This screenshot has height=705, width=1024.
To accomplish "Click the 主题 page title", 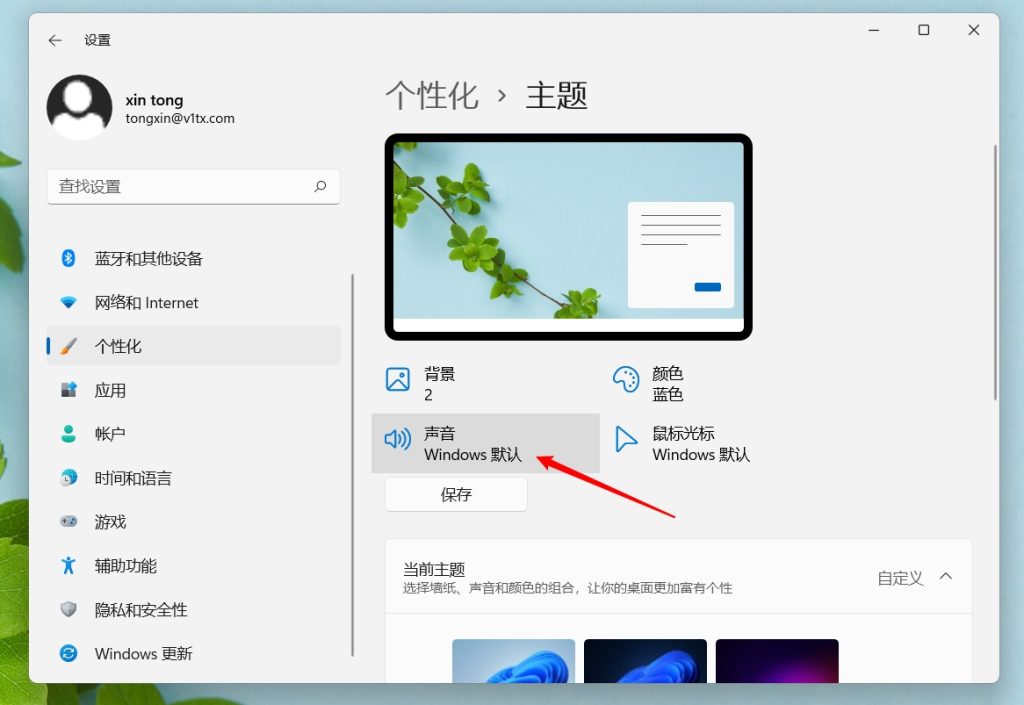I will coord(556,96).
